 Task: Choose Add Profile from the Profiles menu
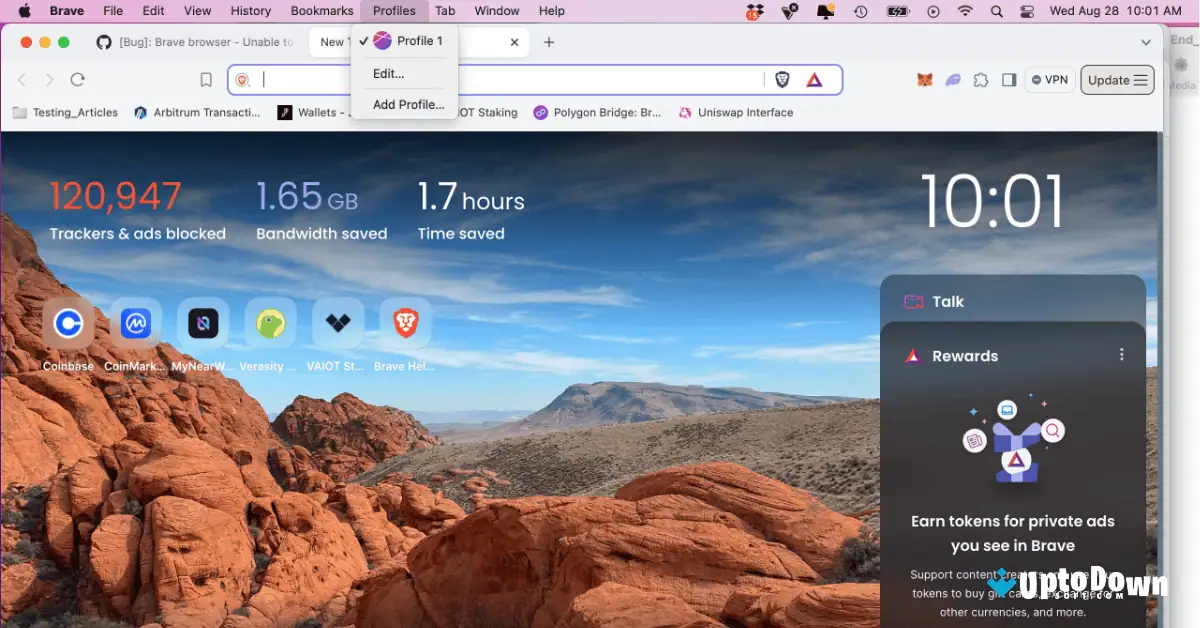[x=408, y=104]
